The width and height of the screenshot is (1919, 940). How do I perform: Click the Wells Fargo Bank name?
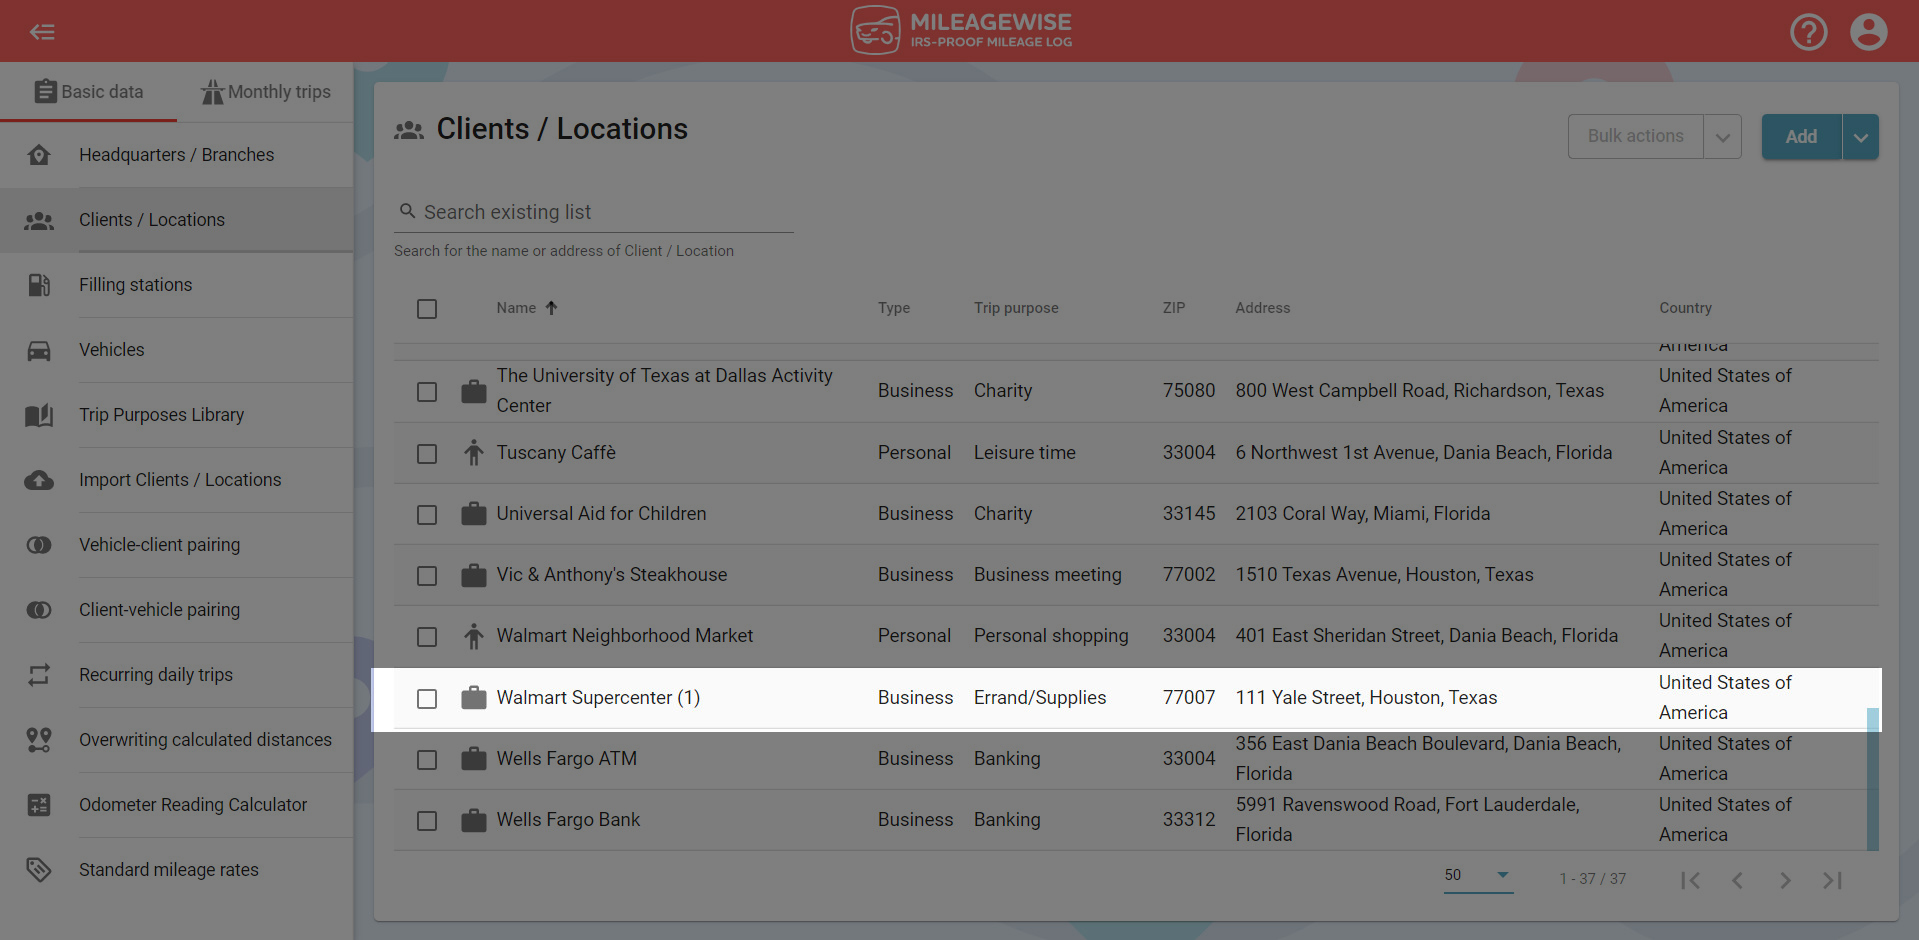pos(568,820)
